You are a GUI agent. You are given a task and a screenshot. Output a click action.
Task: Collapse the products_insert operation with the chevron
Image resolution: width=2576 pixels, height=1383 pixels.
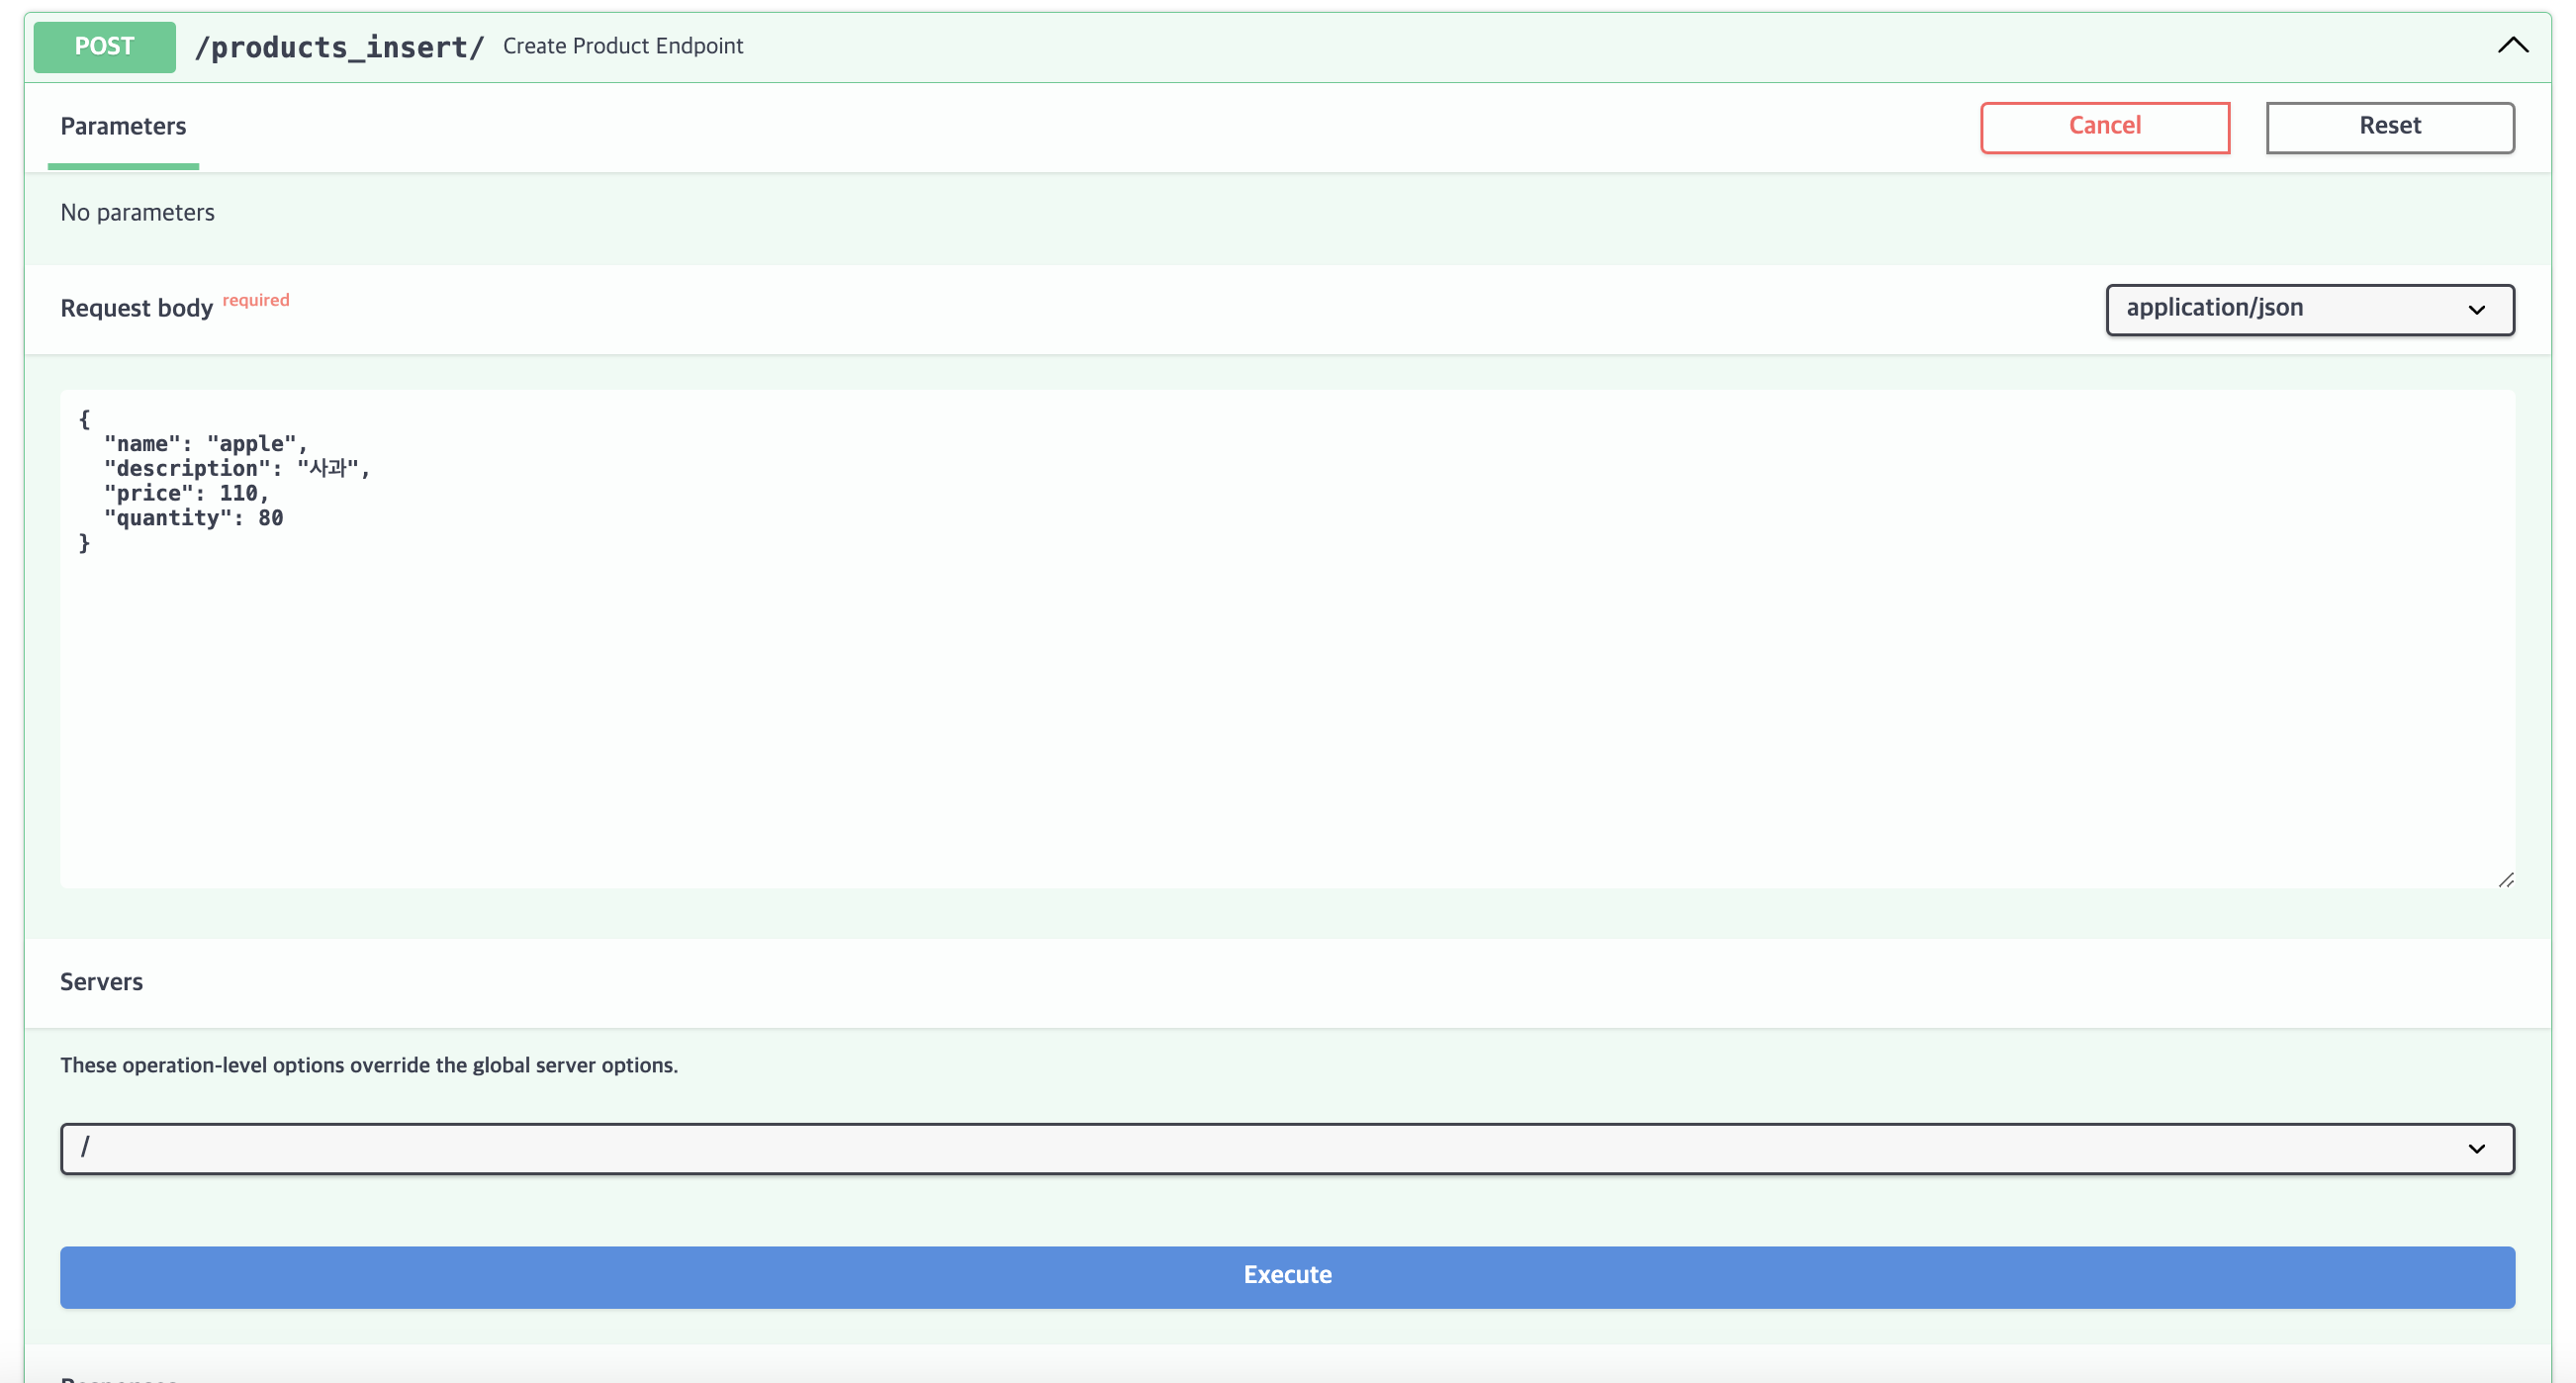coord(2512,46)
